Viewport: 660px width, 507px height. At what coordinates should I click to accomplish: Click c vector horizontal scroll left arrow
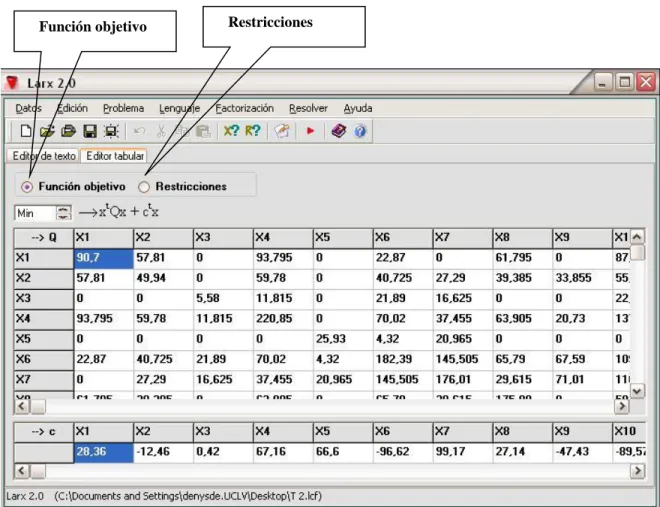[x=22, y=470]
